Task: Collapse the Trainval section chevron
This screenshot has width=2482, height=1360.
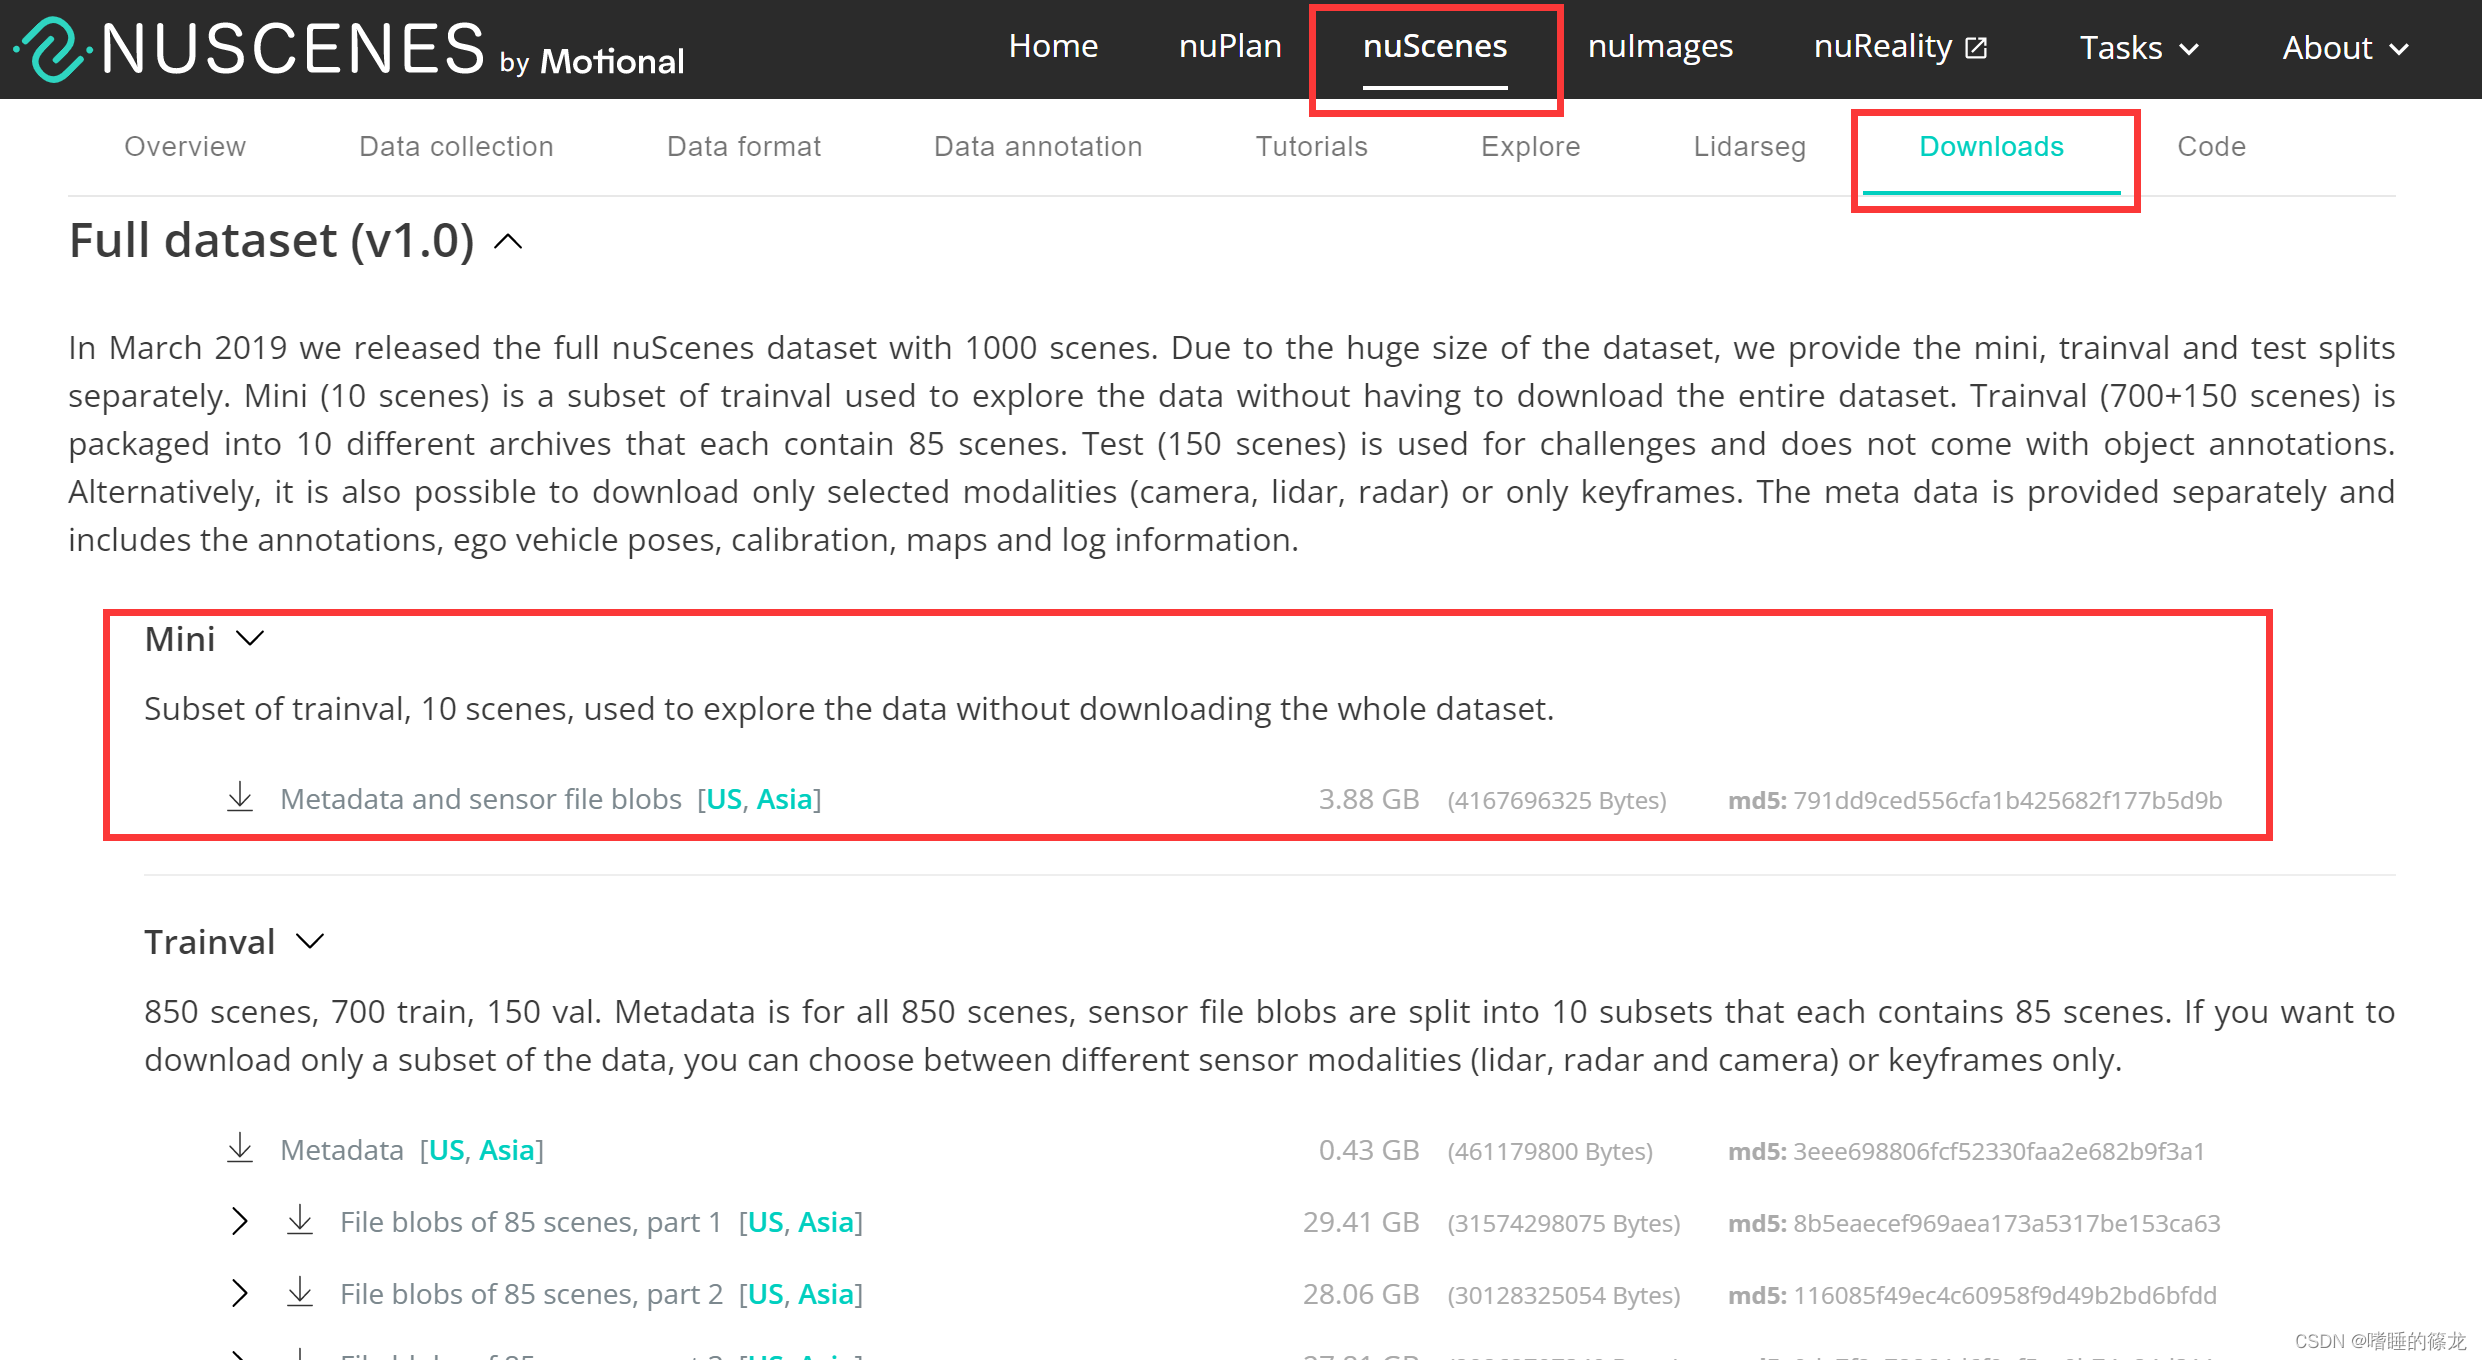Action: 310,941
